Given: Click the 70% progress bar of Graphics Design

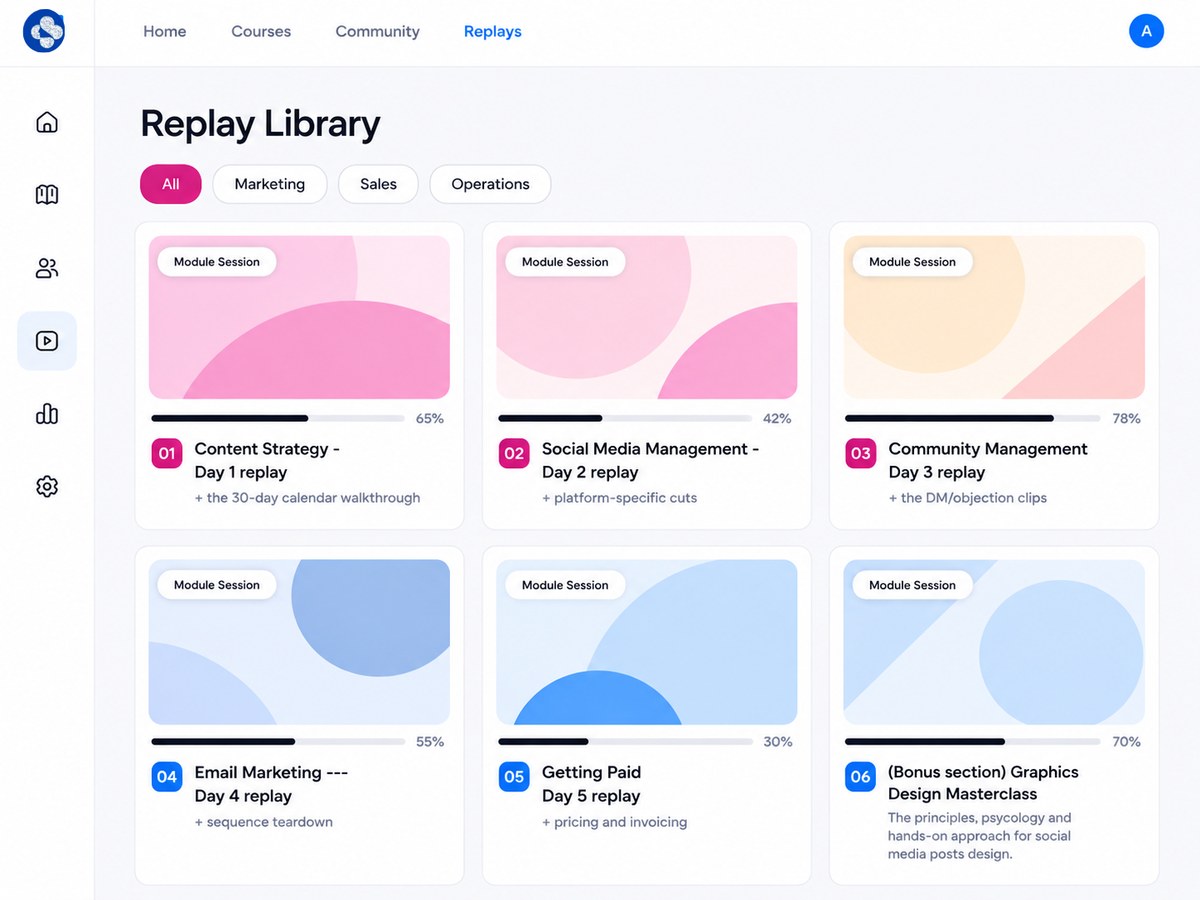Looking at the screenshot, I should tap(972, 742).
